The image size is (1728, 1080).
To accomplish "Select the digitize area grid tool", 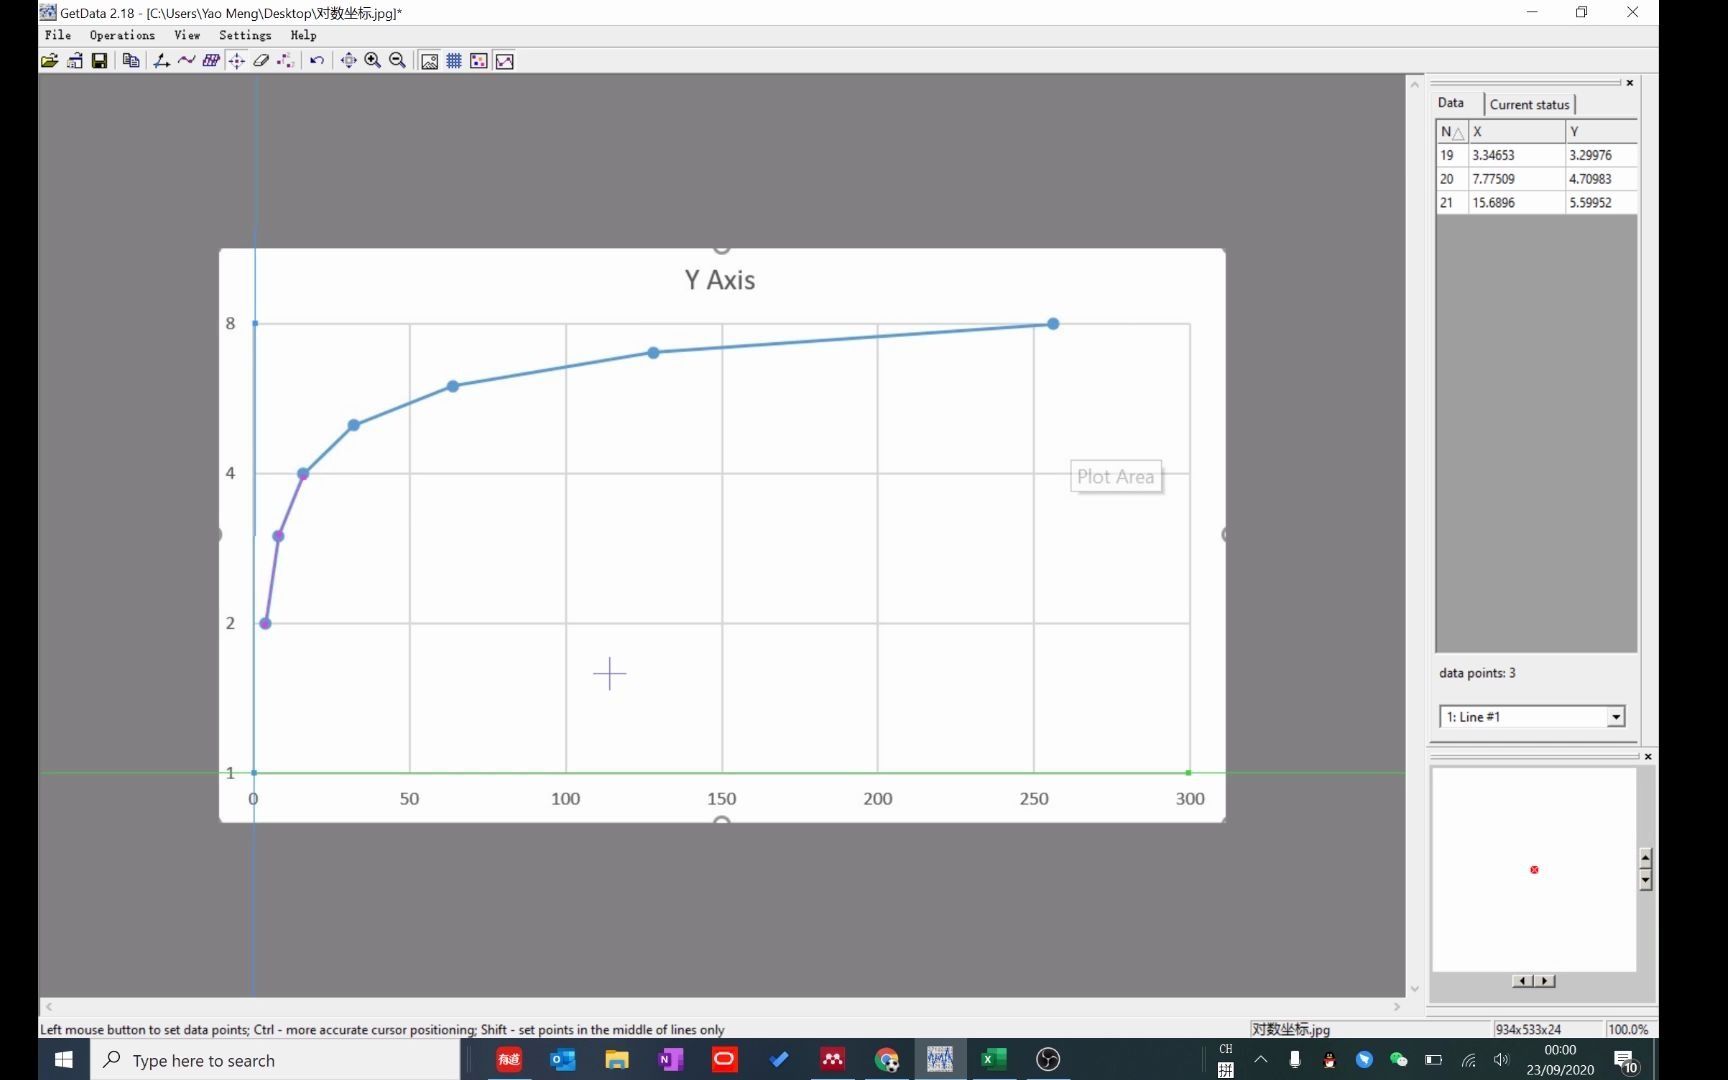I will (211, 61).
